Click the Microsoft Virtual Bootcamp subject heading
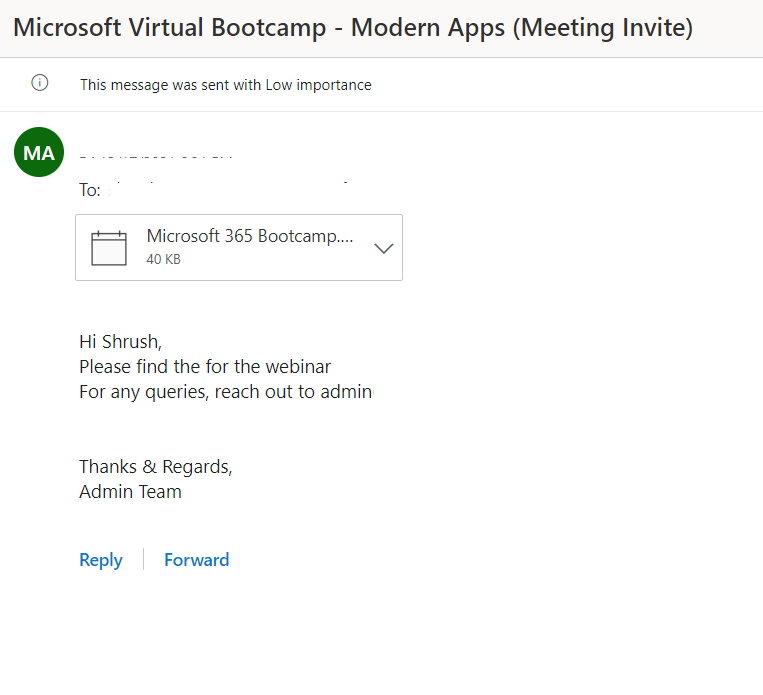Screen dimensions: 763x695 pos(352,27)
